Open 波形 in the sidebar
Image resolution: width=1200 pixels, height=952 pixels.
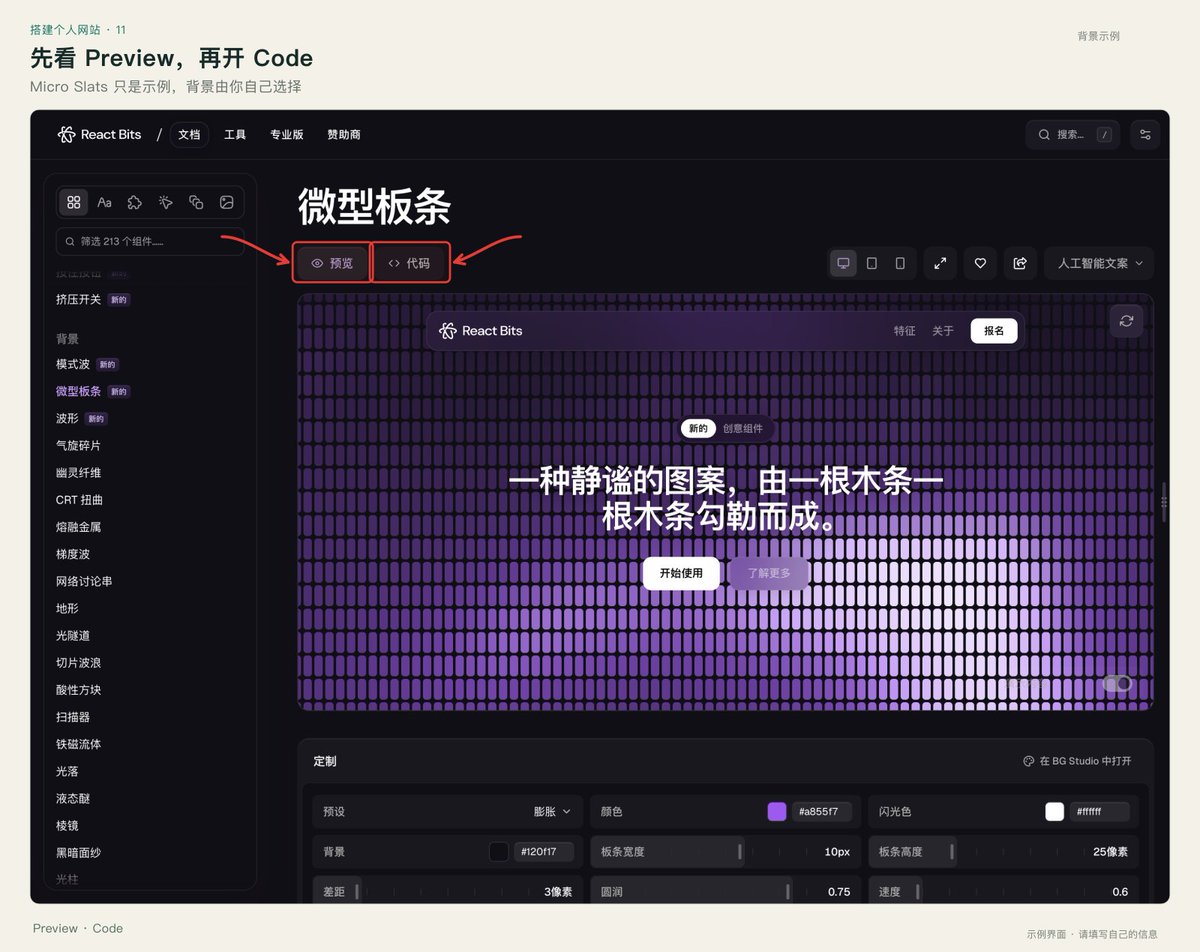[x=67, y=418]
